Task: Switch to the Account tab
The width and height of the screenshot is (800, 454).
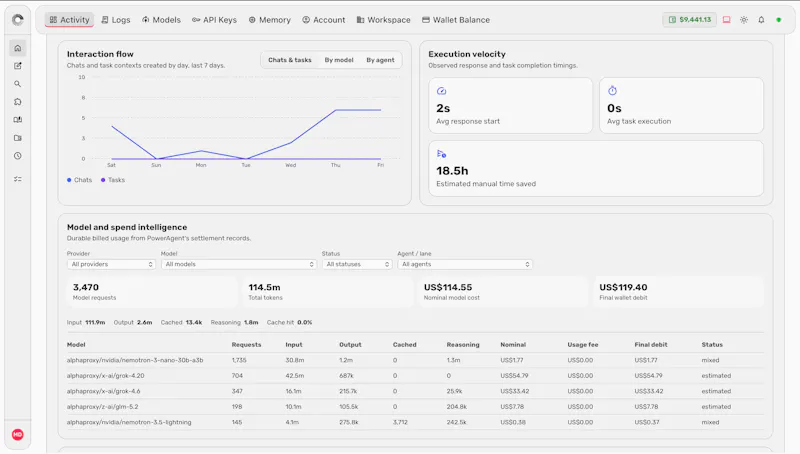Action: (x=323, y=20)
